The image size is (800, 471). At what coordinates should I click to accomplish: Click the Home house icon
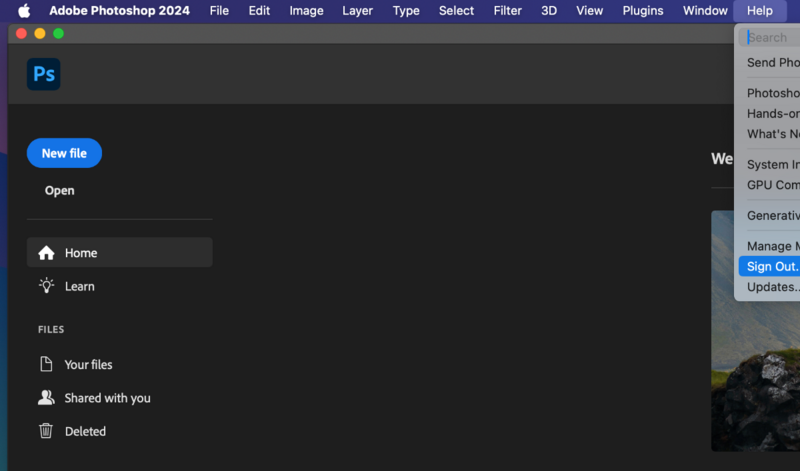(46, 253)
